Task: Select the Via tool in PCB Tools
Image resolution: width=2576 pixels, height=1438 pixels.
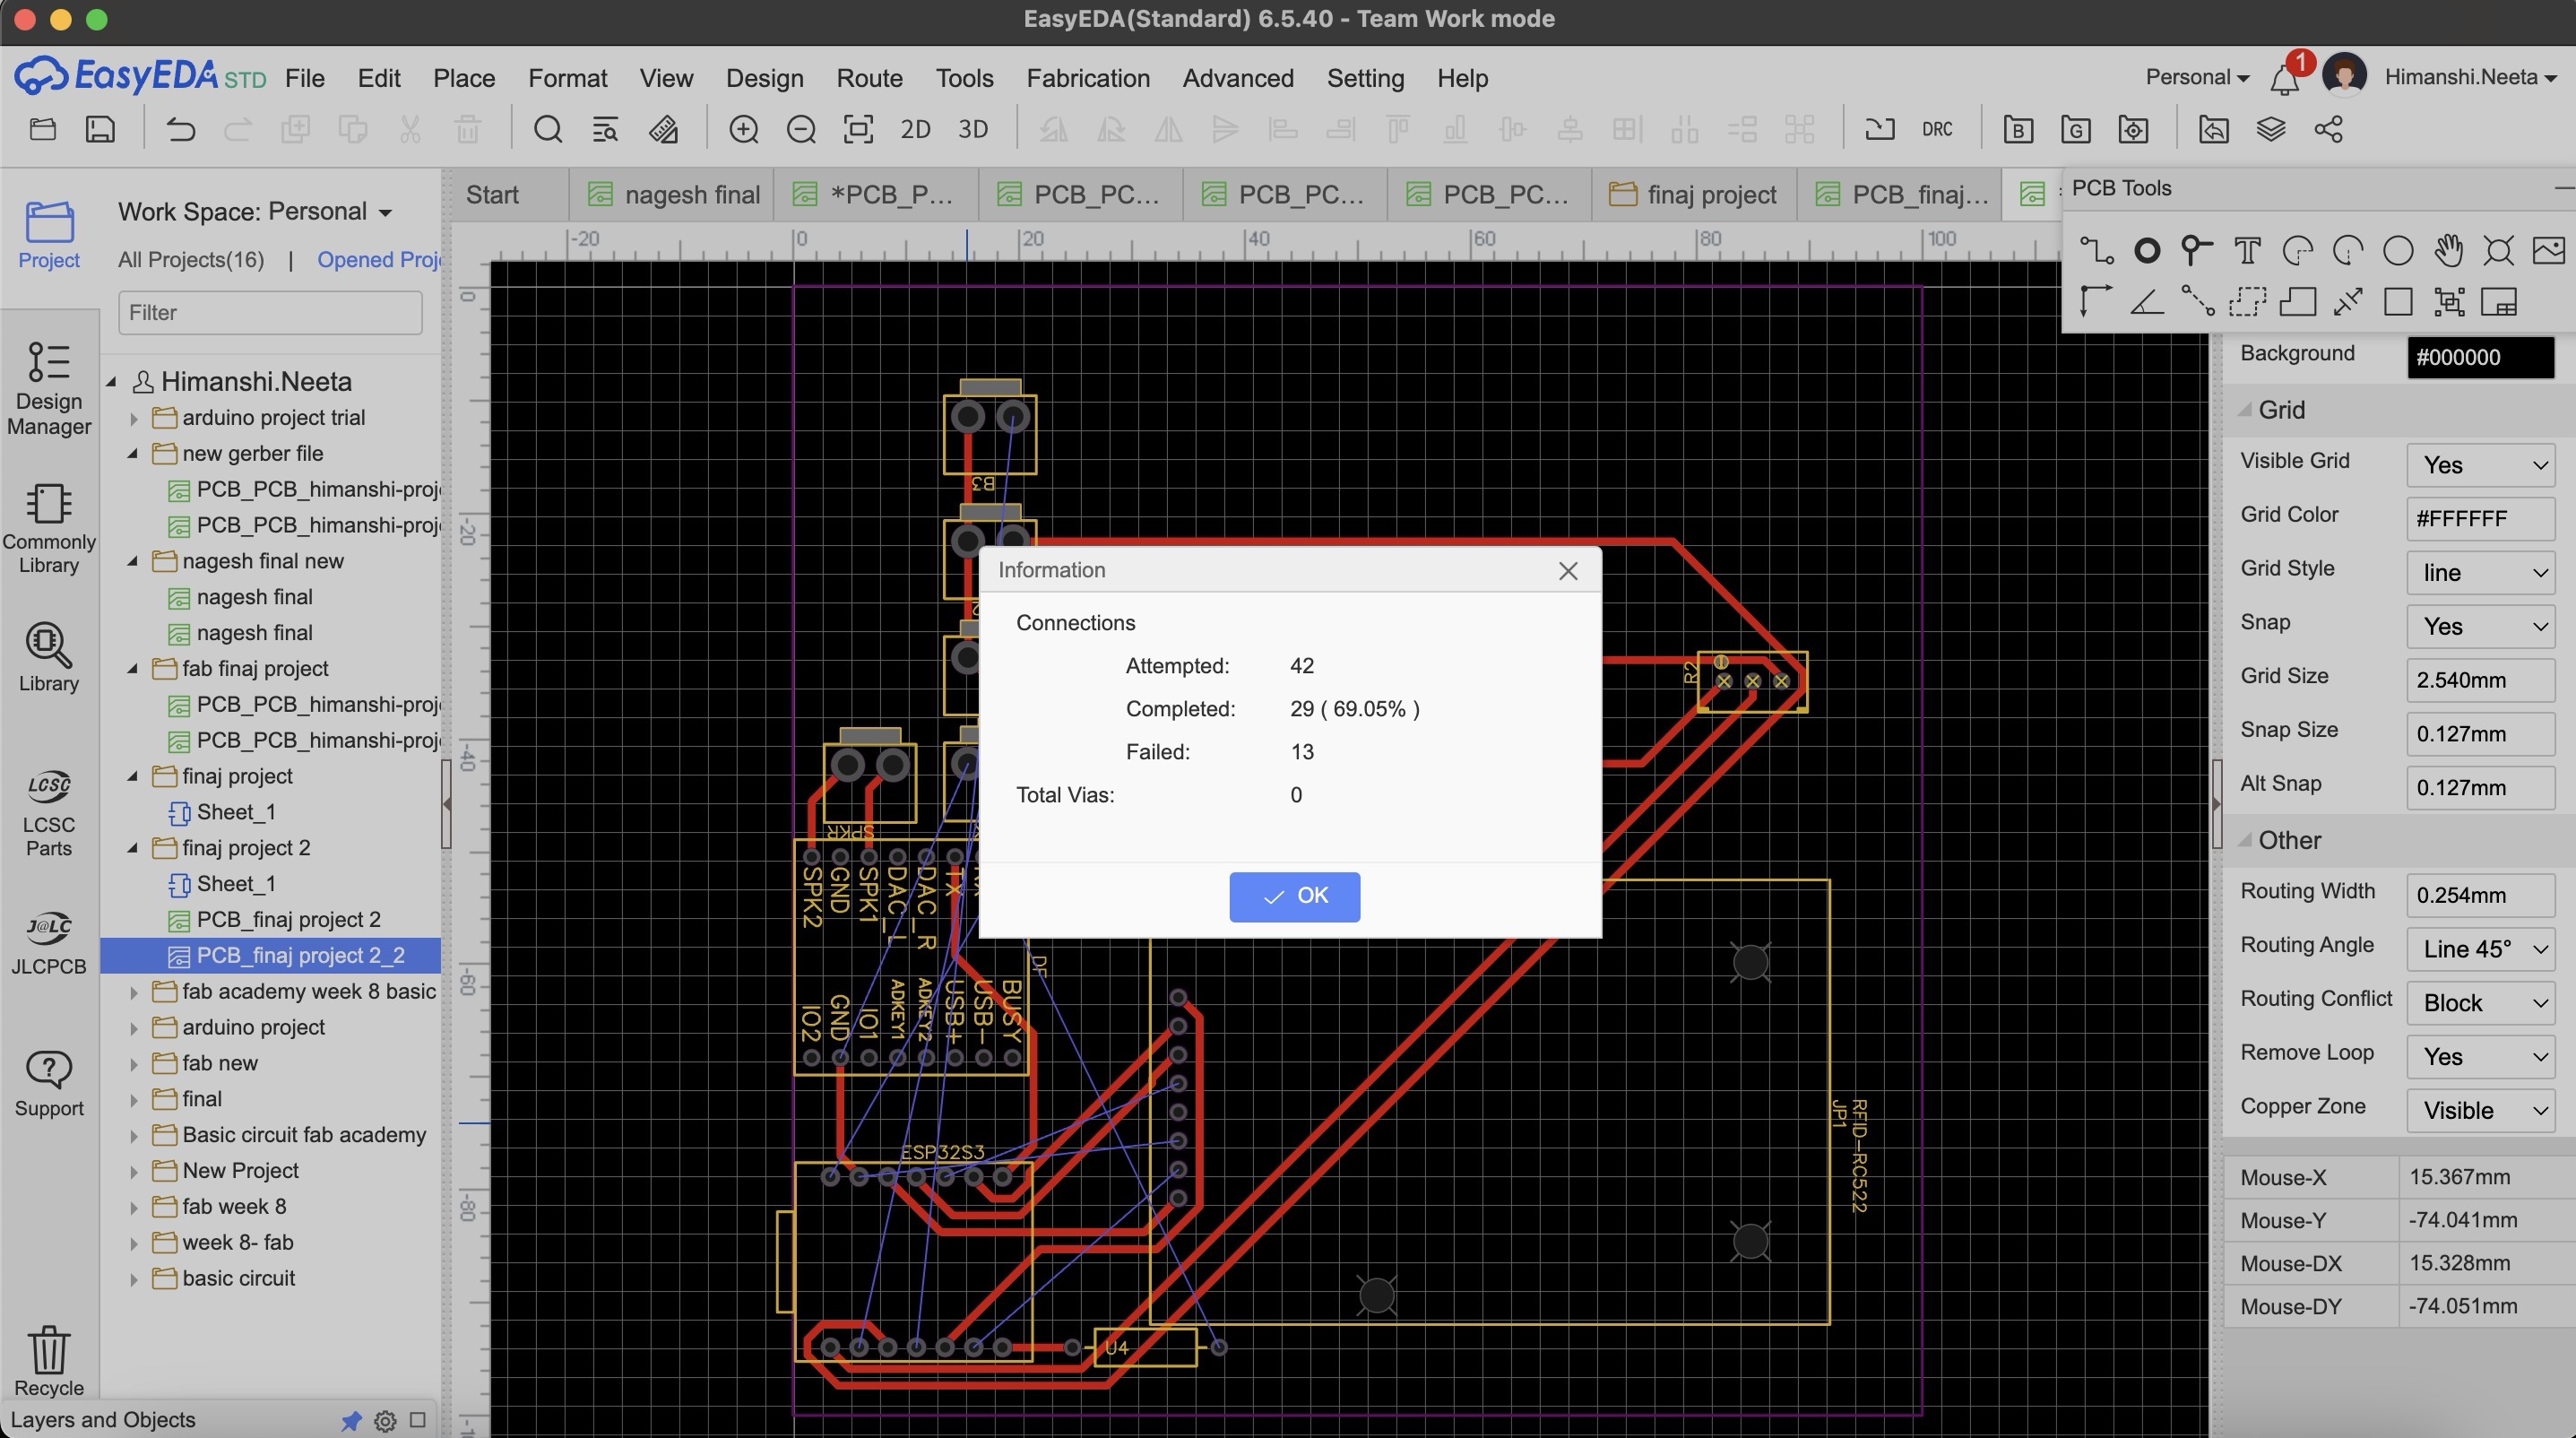Action: [x=2196, y=250]
